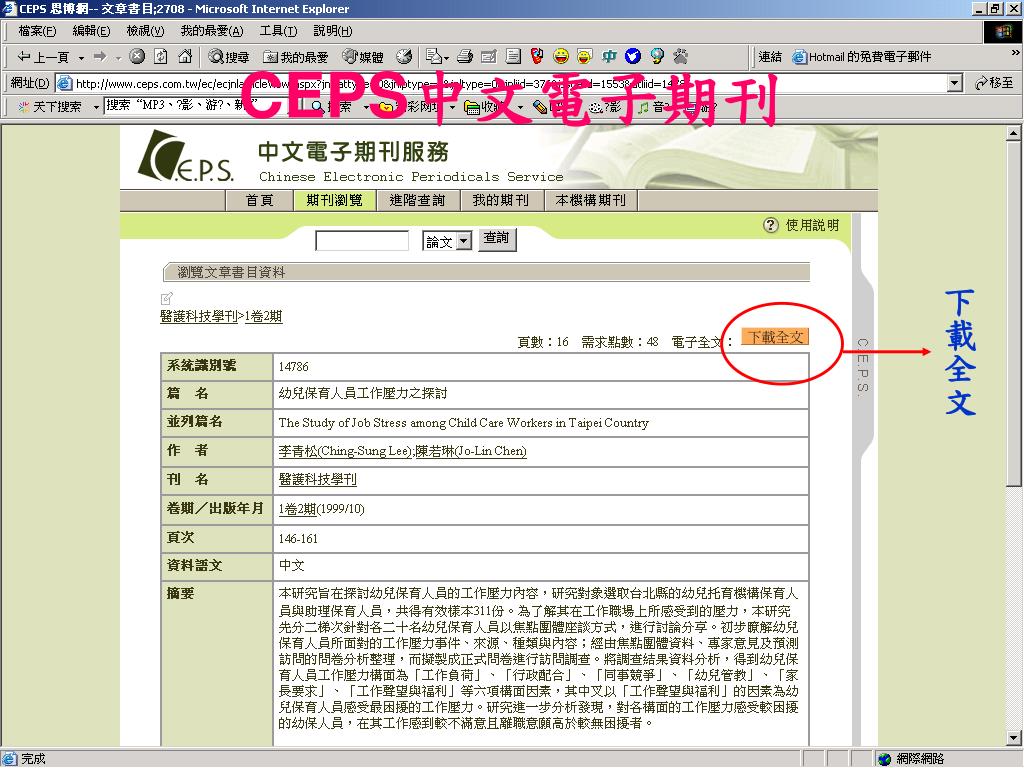Click the 下載全文 download button
Screen dimensions: 1024x768
click(x=775, y=337)
